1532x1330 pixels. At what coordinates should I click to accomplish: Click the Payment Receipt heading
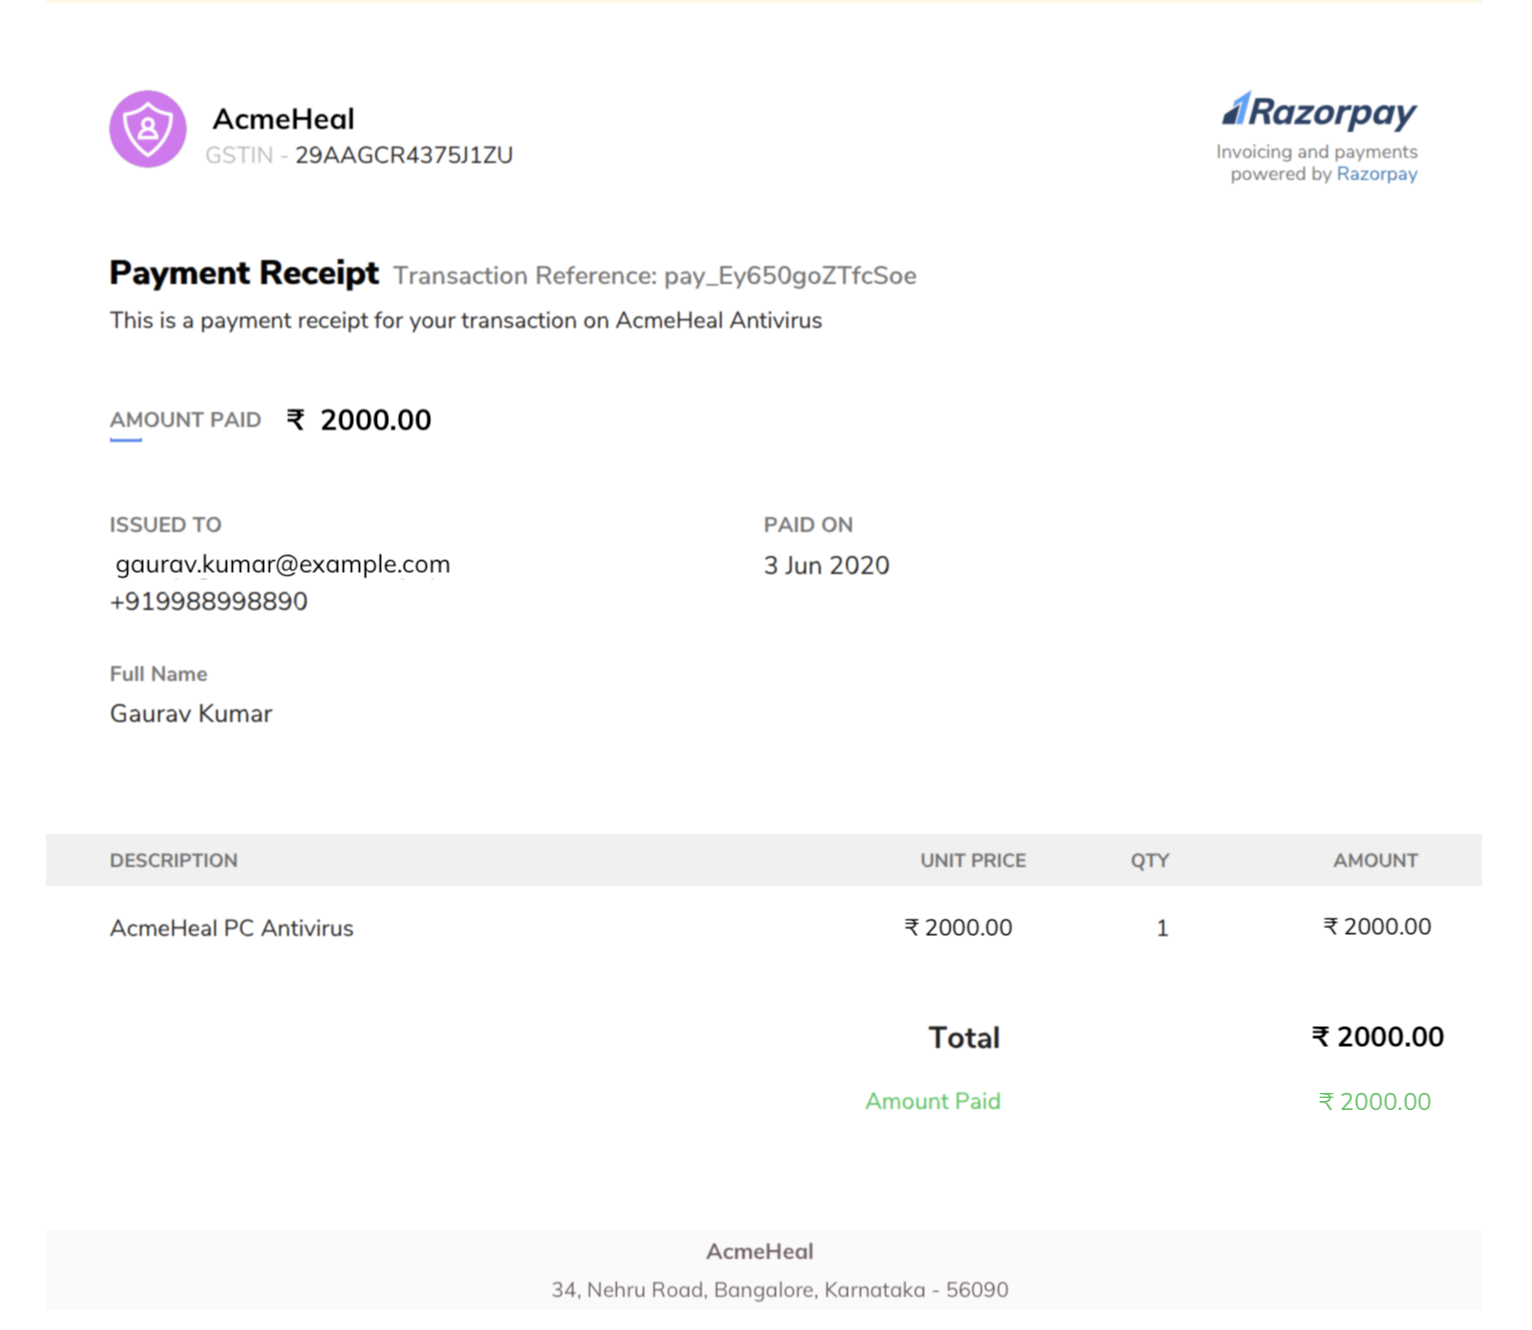click(x=244, y=273)
